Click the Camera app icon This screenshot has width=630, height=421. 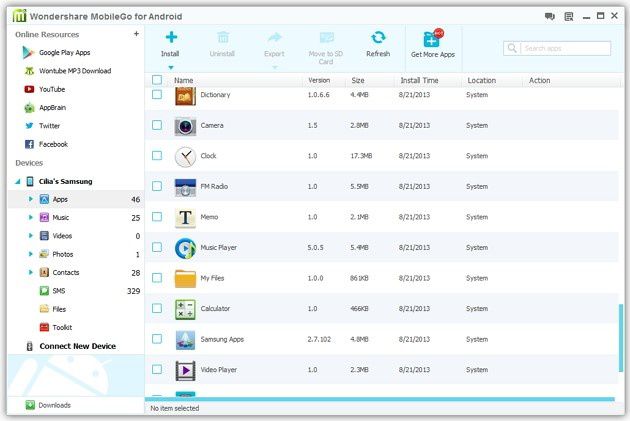click(185, 126)
